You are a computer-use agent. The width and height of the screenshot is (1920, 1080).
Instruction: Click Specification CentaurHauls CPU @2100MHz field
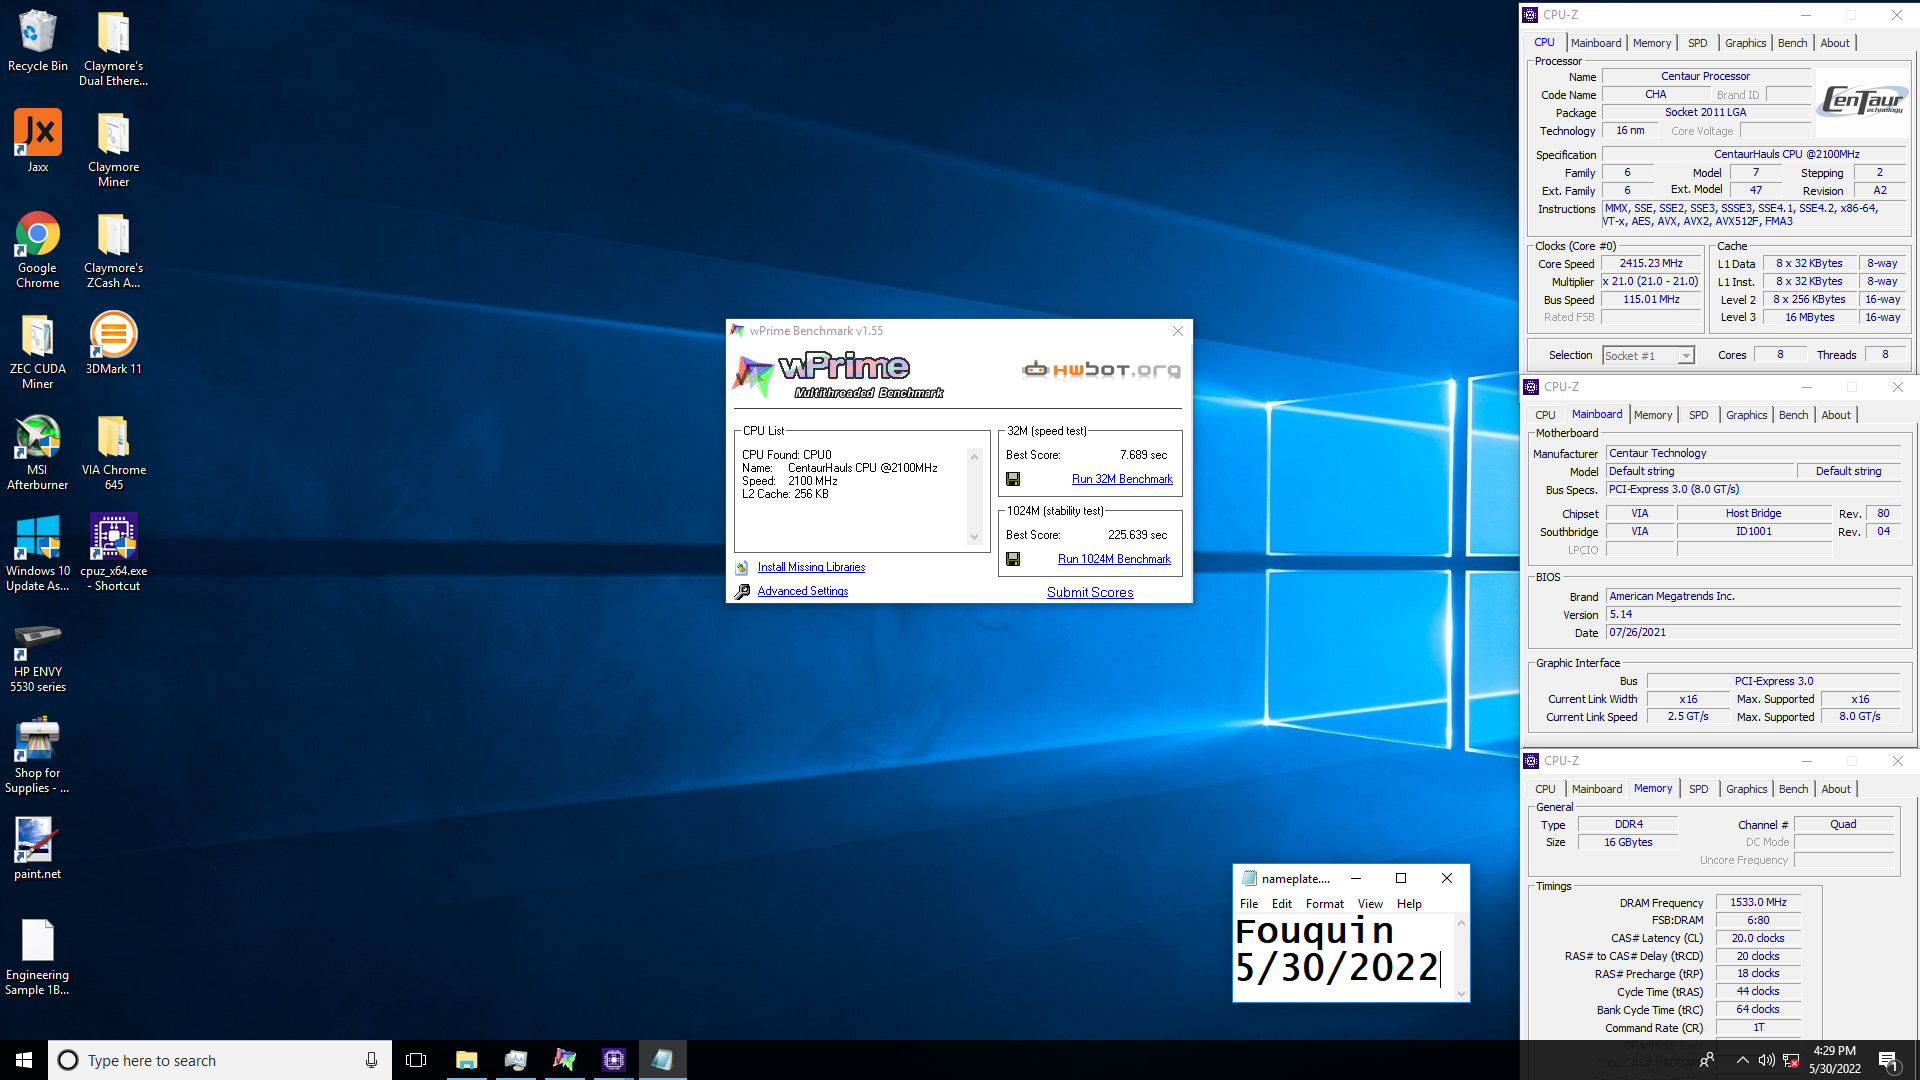pos(1755,155)
